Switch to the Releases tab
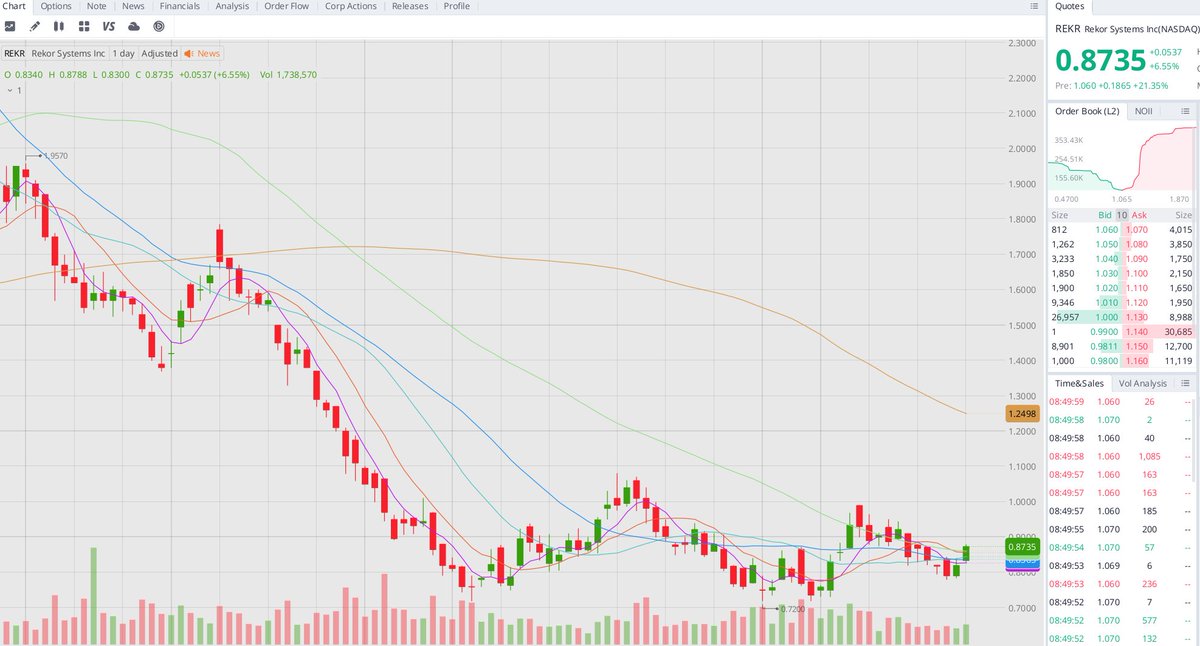 [410, 6]
